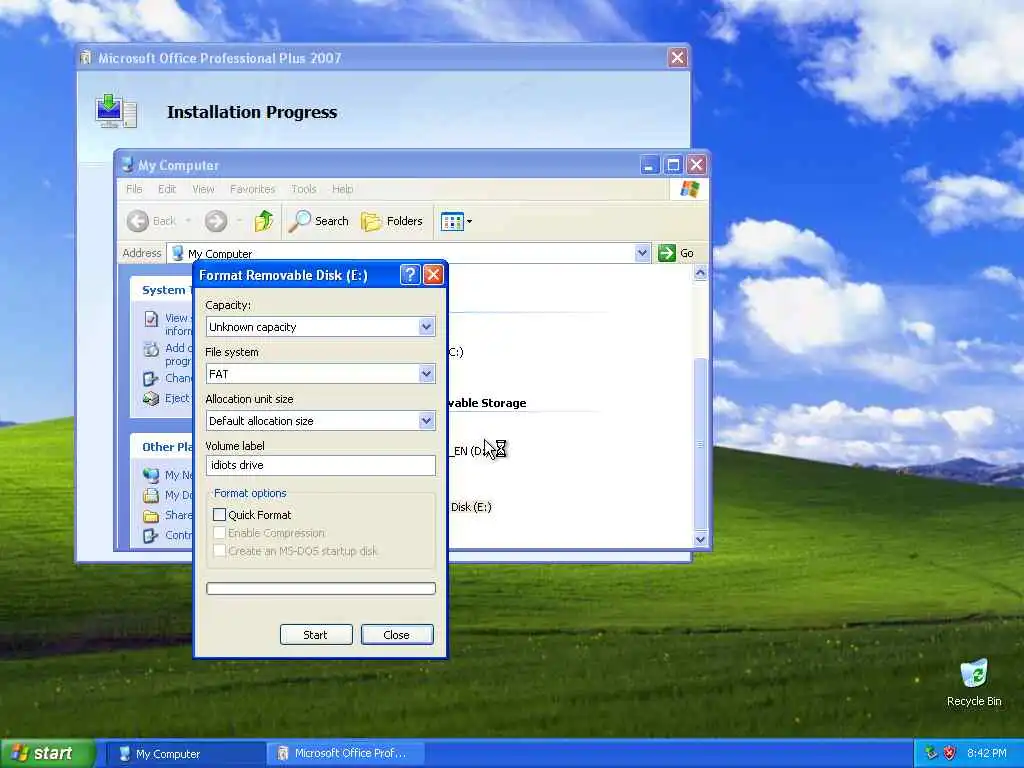Expand the File system dropdown showing FAT
This screenshot has height=768, width=1024.
click(x=426, y=374)
